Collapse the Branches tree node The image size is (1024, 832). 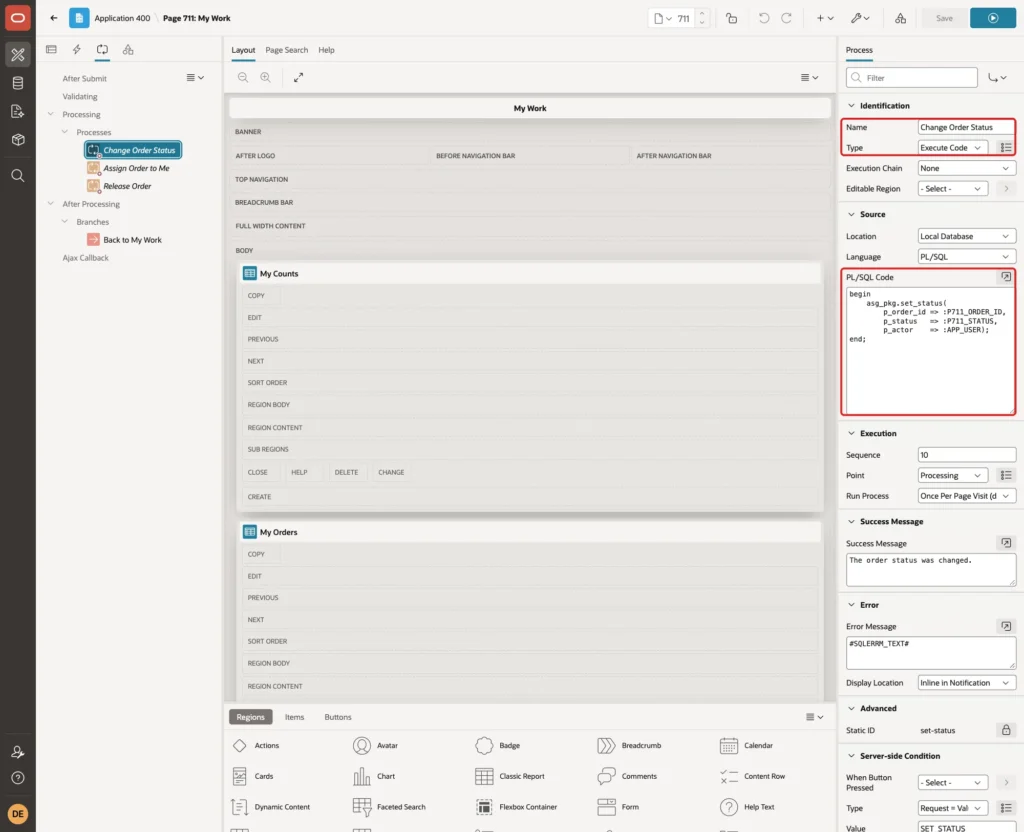point(65,221)
